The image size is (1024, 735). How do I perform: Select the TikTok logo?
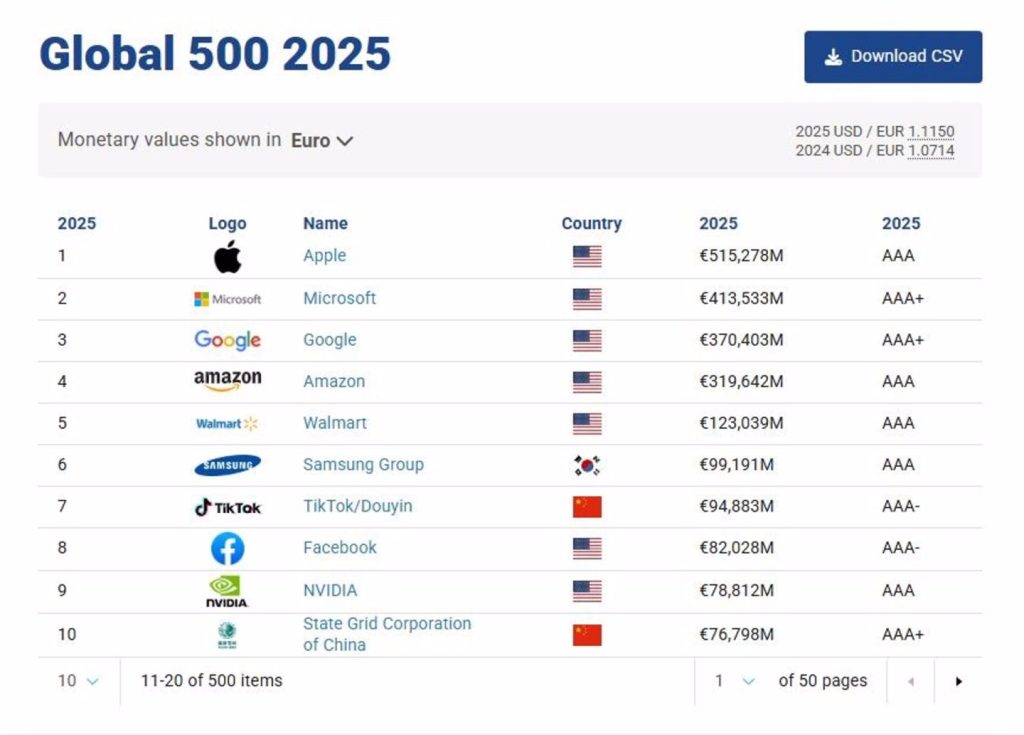point(227,506)
